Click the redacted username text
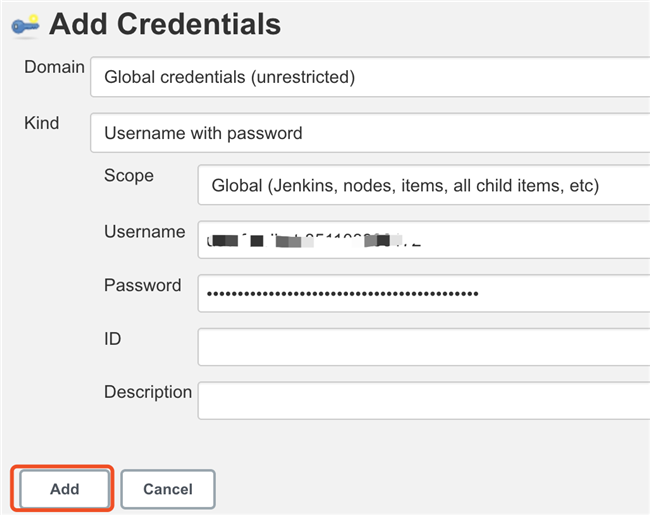 click(x=312, y=240)
